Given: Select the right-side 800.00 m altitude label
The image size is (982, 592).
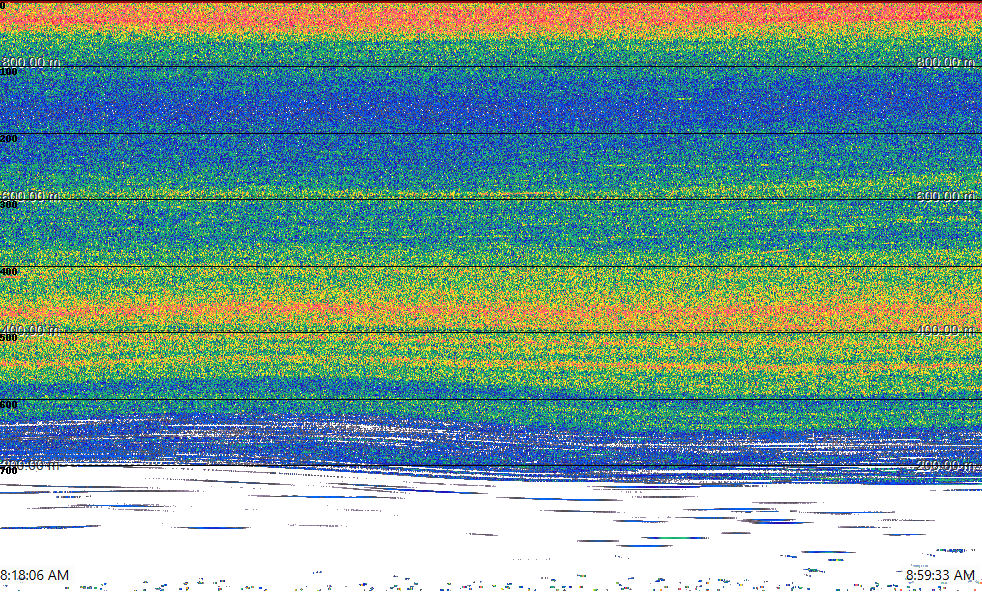Looking at the screenshot, I should (946, 62).
